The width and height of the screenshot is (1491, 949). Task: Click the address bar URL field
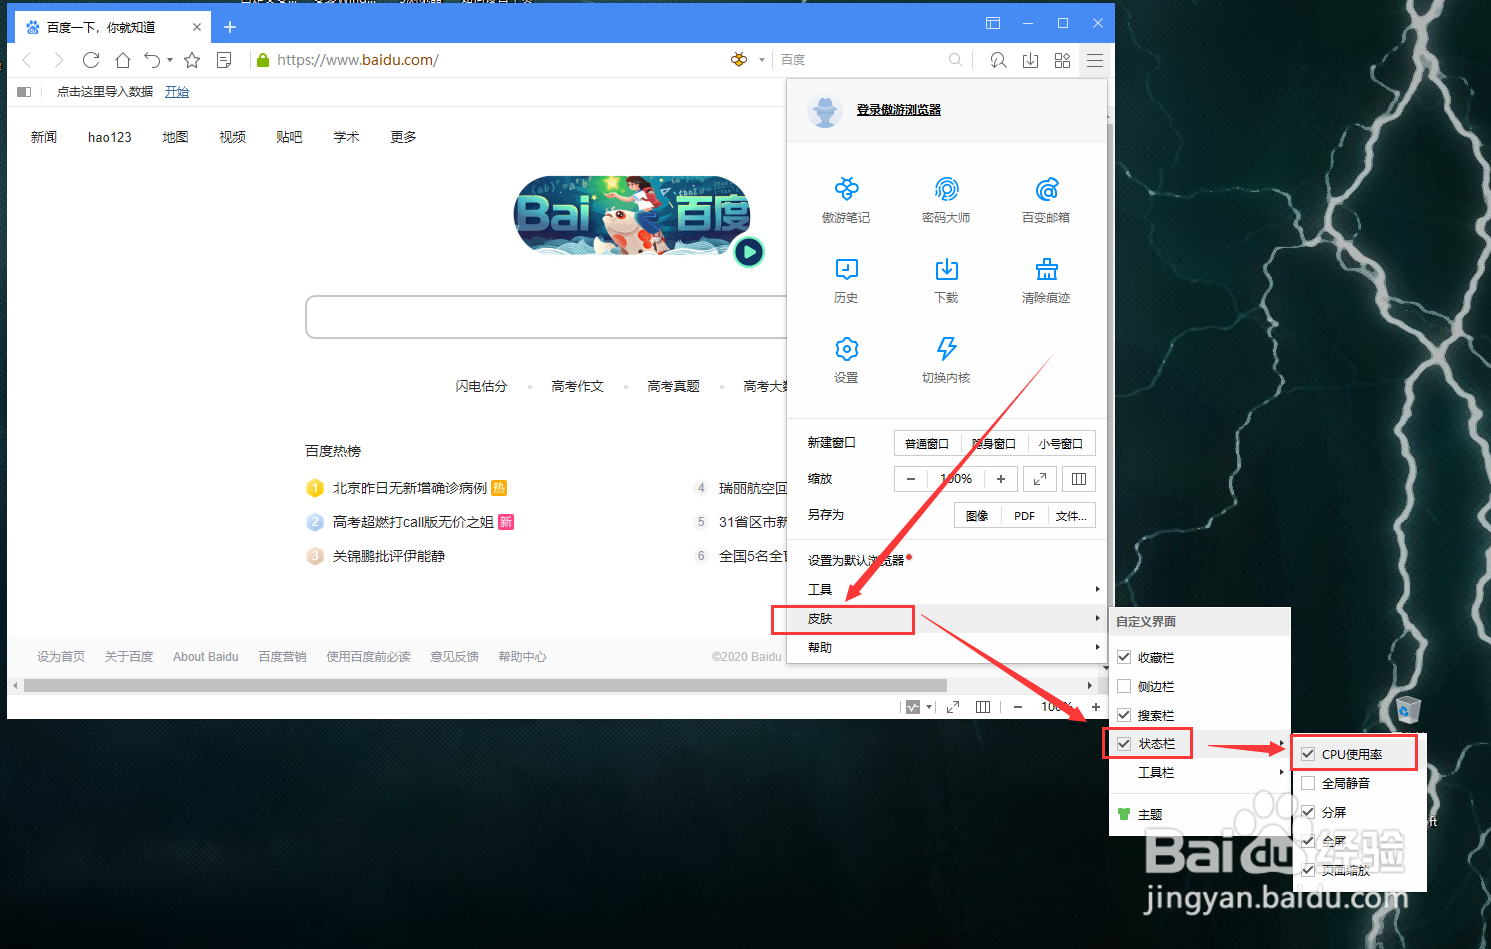pos(490,60)
